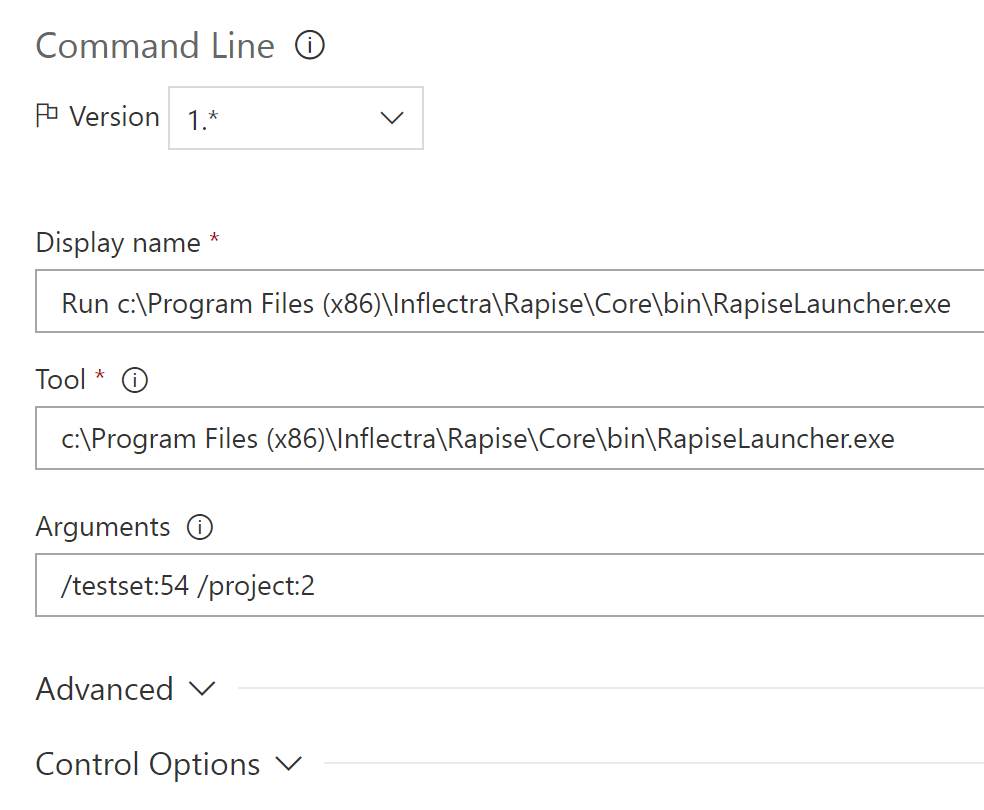This screenshot has width=984, height=810.
Task: Expand the Advanced section label
Action: (x=104, y=689)
